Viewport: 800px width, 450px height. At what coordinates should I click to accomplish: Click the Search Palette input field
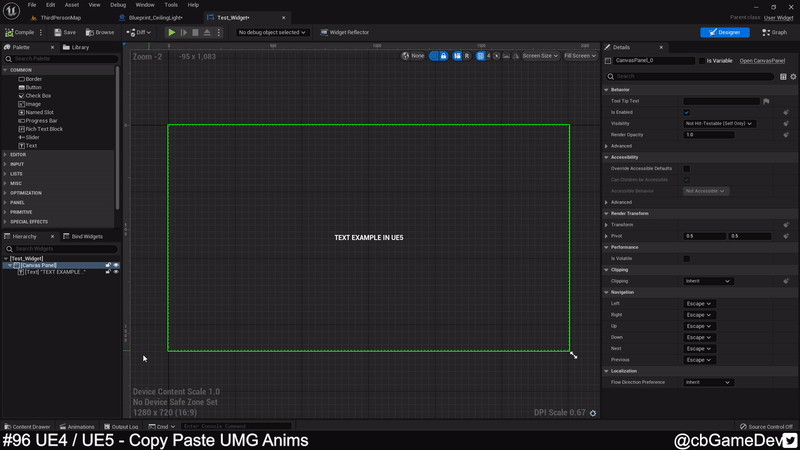(62, 58)
